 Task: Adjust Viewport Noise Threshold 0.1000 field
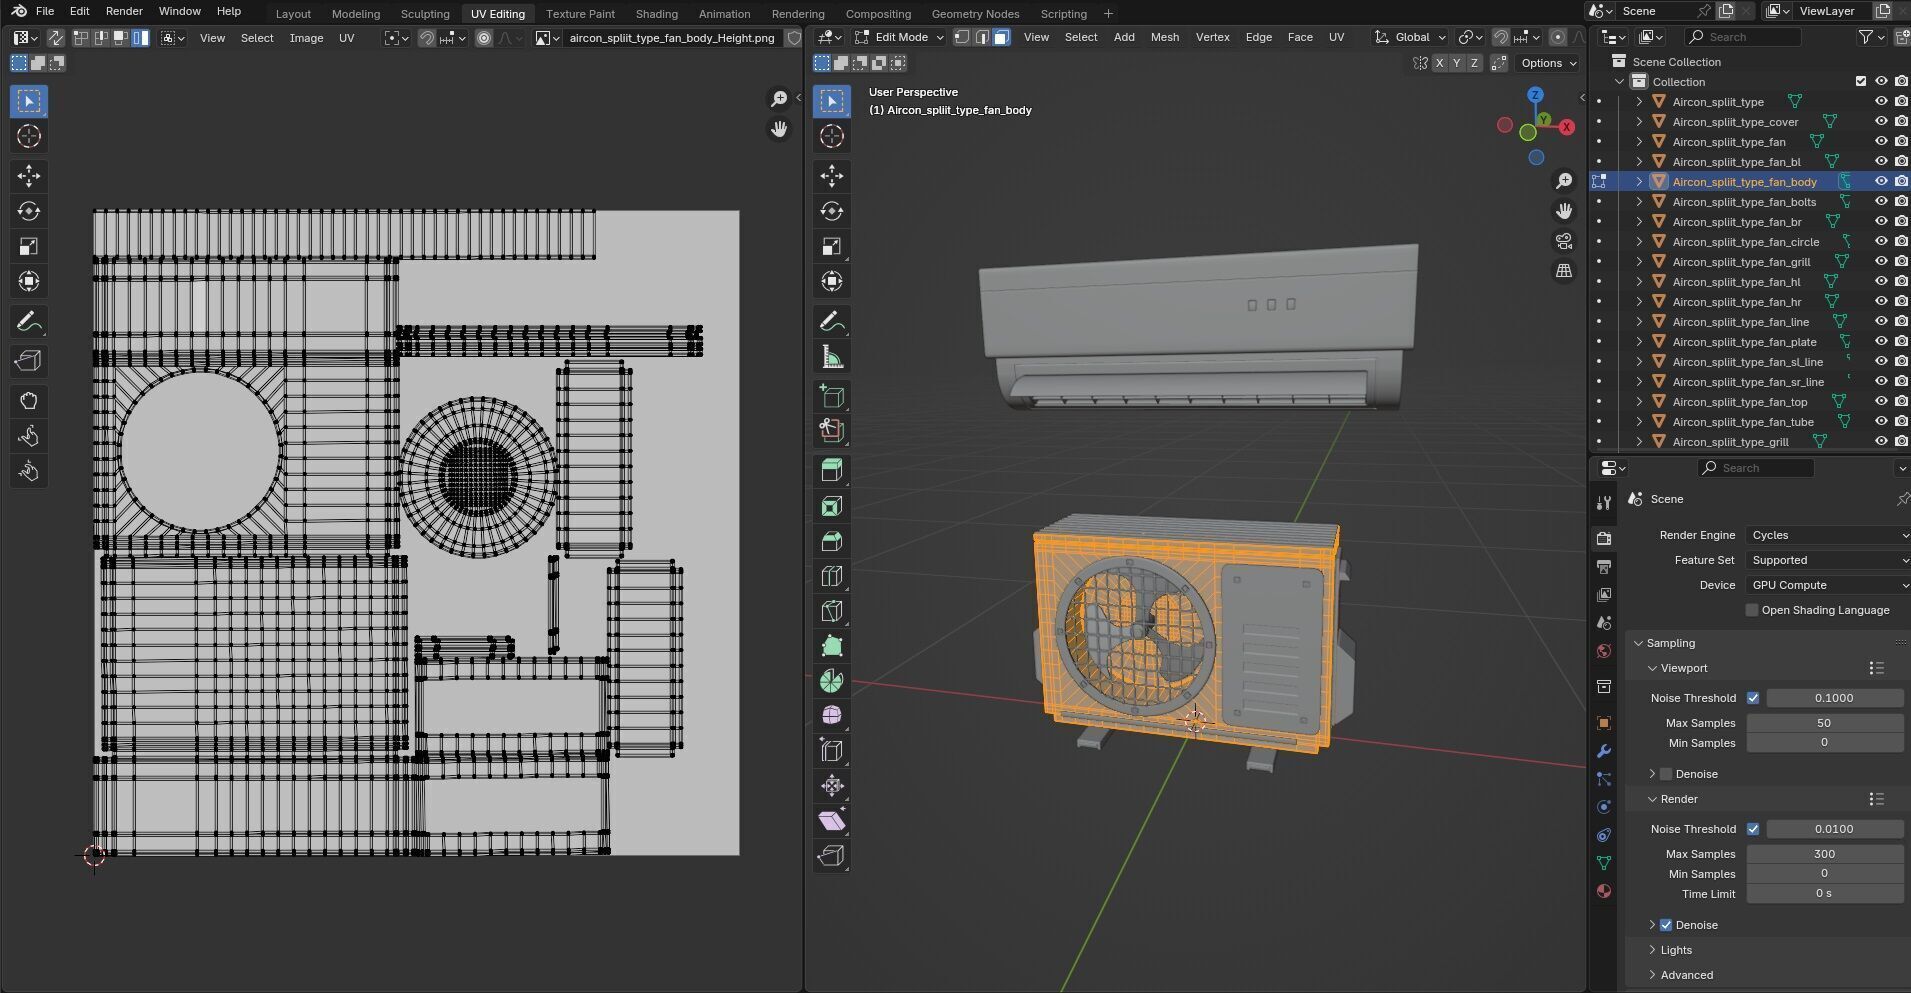pos(1834,698)
